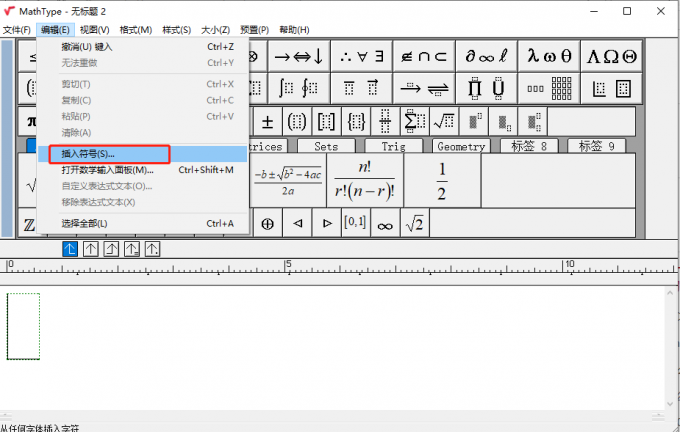Screen dimensions: 680x432
Task: Choose 打开数学输入面板(M)... menu item
Action: tap(142, 170)
